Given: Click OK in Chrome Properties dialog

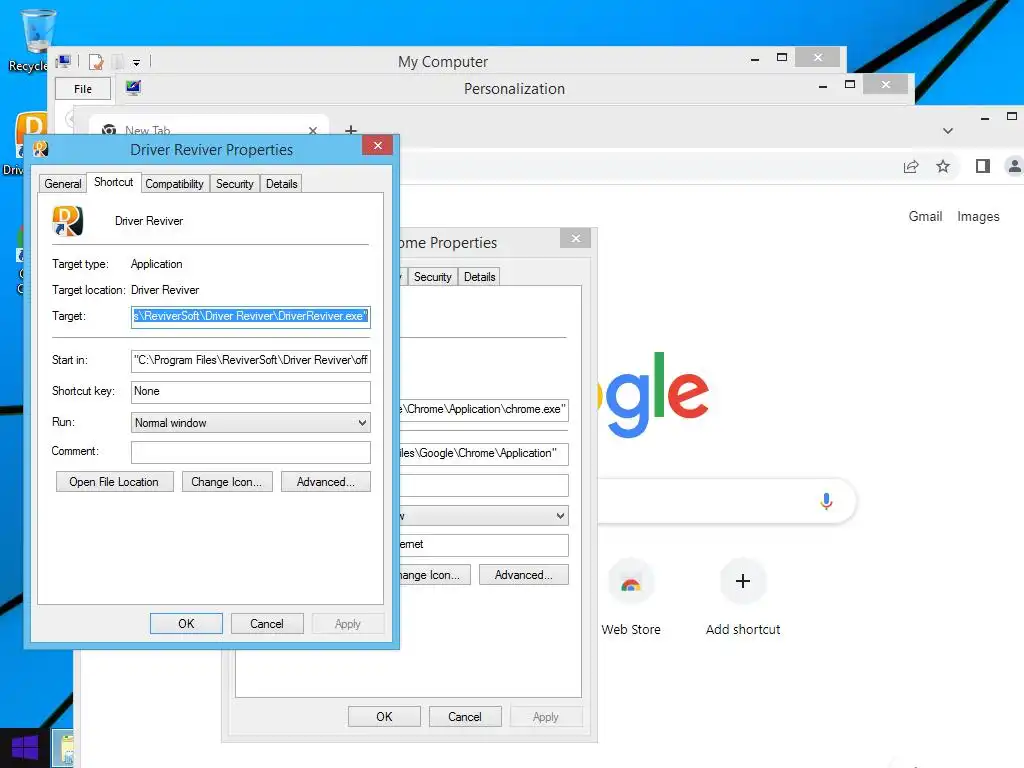Looking at the screenshot, I should click(x=384, y=716).
